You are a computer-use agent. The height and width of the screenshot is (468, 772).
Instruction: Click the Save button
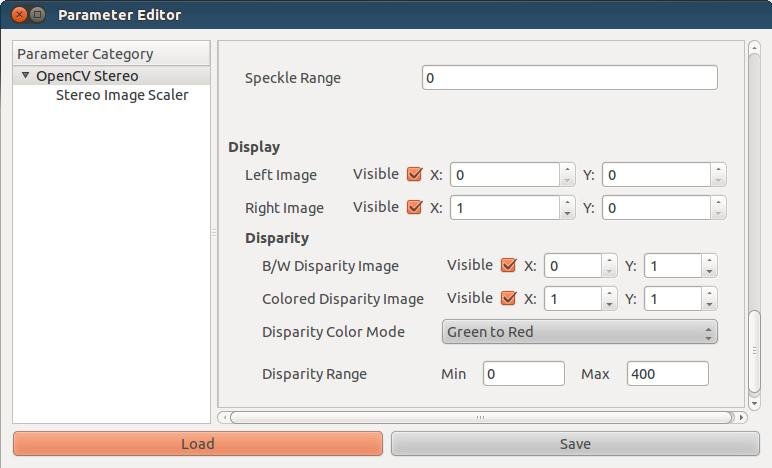pos(575,443)
